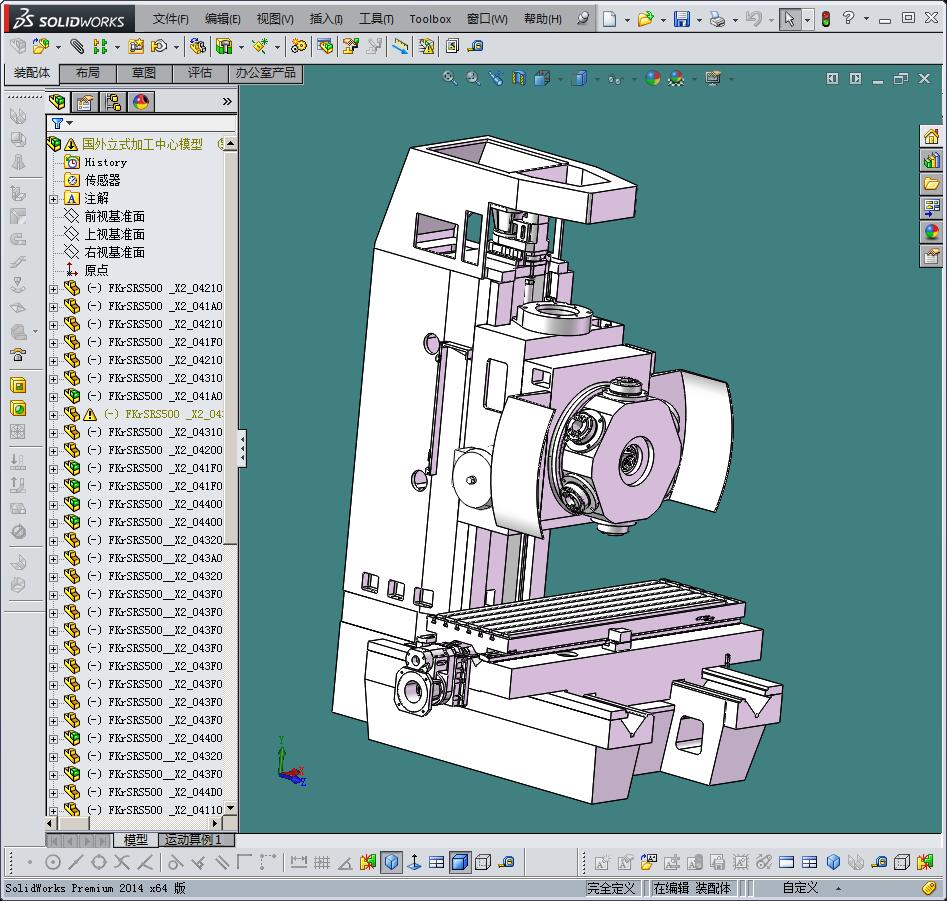Toggle the Select arrow cursor tool
Image resolution: width=947 pixels, height=901 pixels.
tap(789, 19)
